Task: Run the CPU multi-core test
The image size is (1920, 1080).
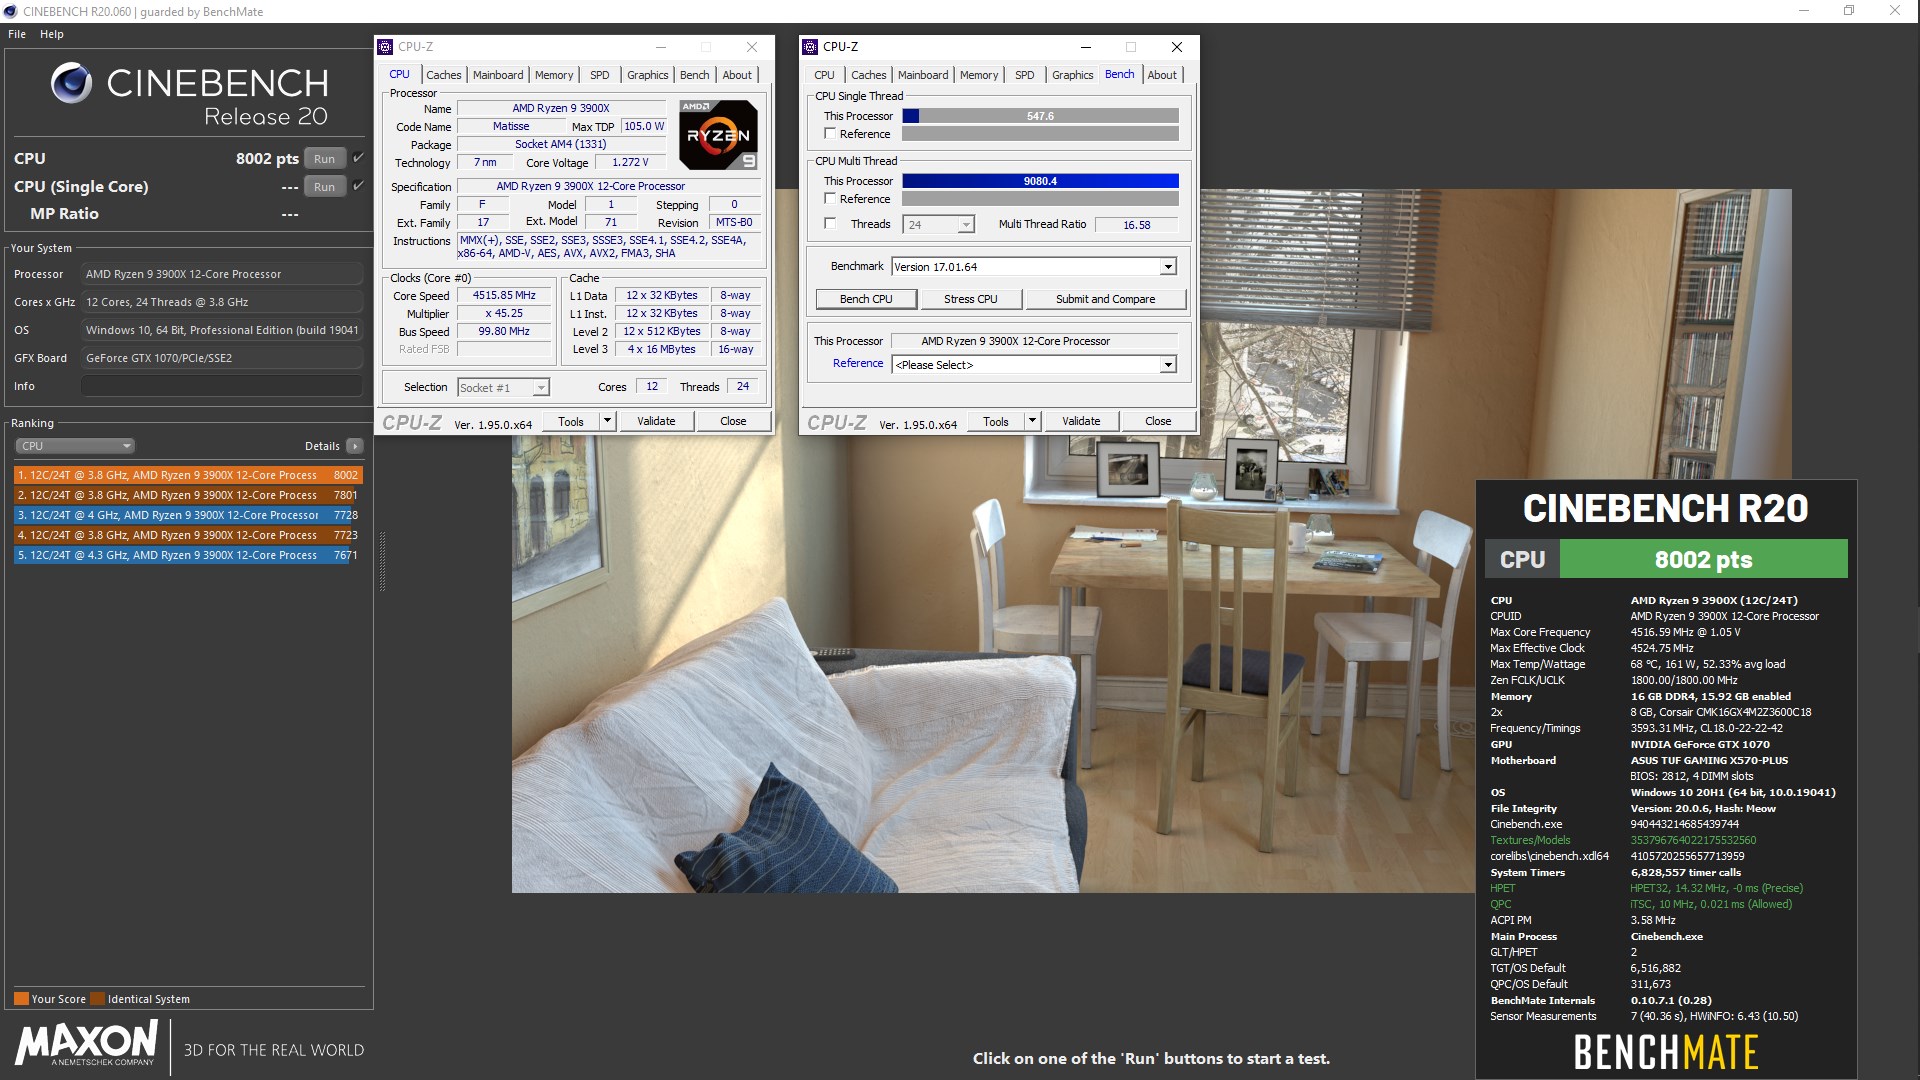Action: coord(325,159)
